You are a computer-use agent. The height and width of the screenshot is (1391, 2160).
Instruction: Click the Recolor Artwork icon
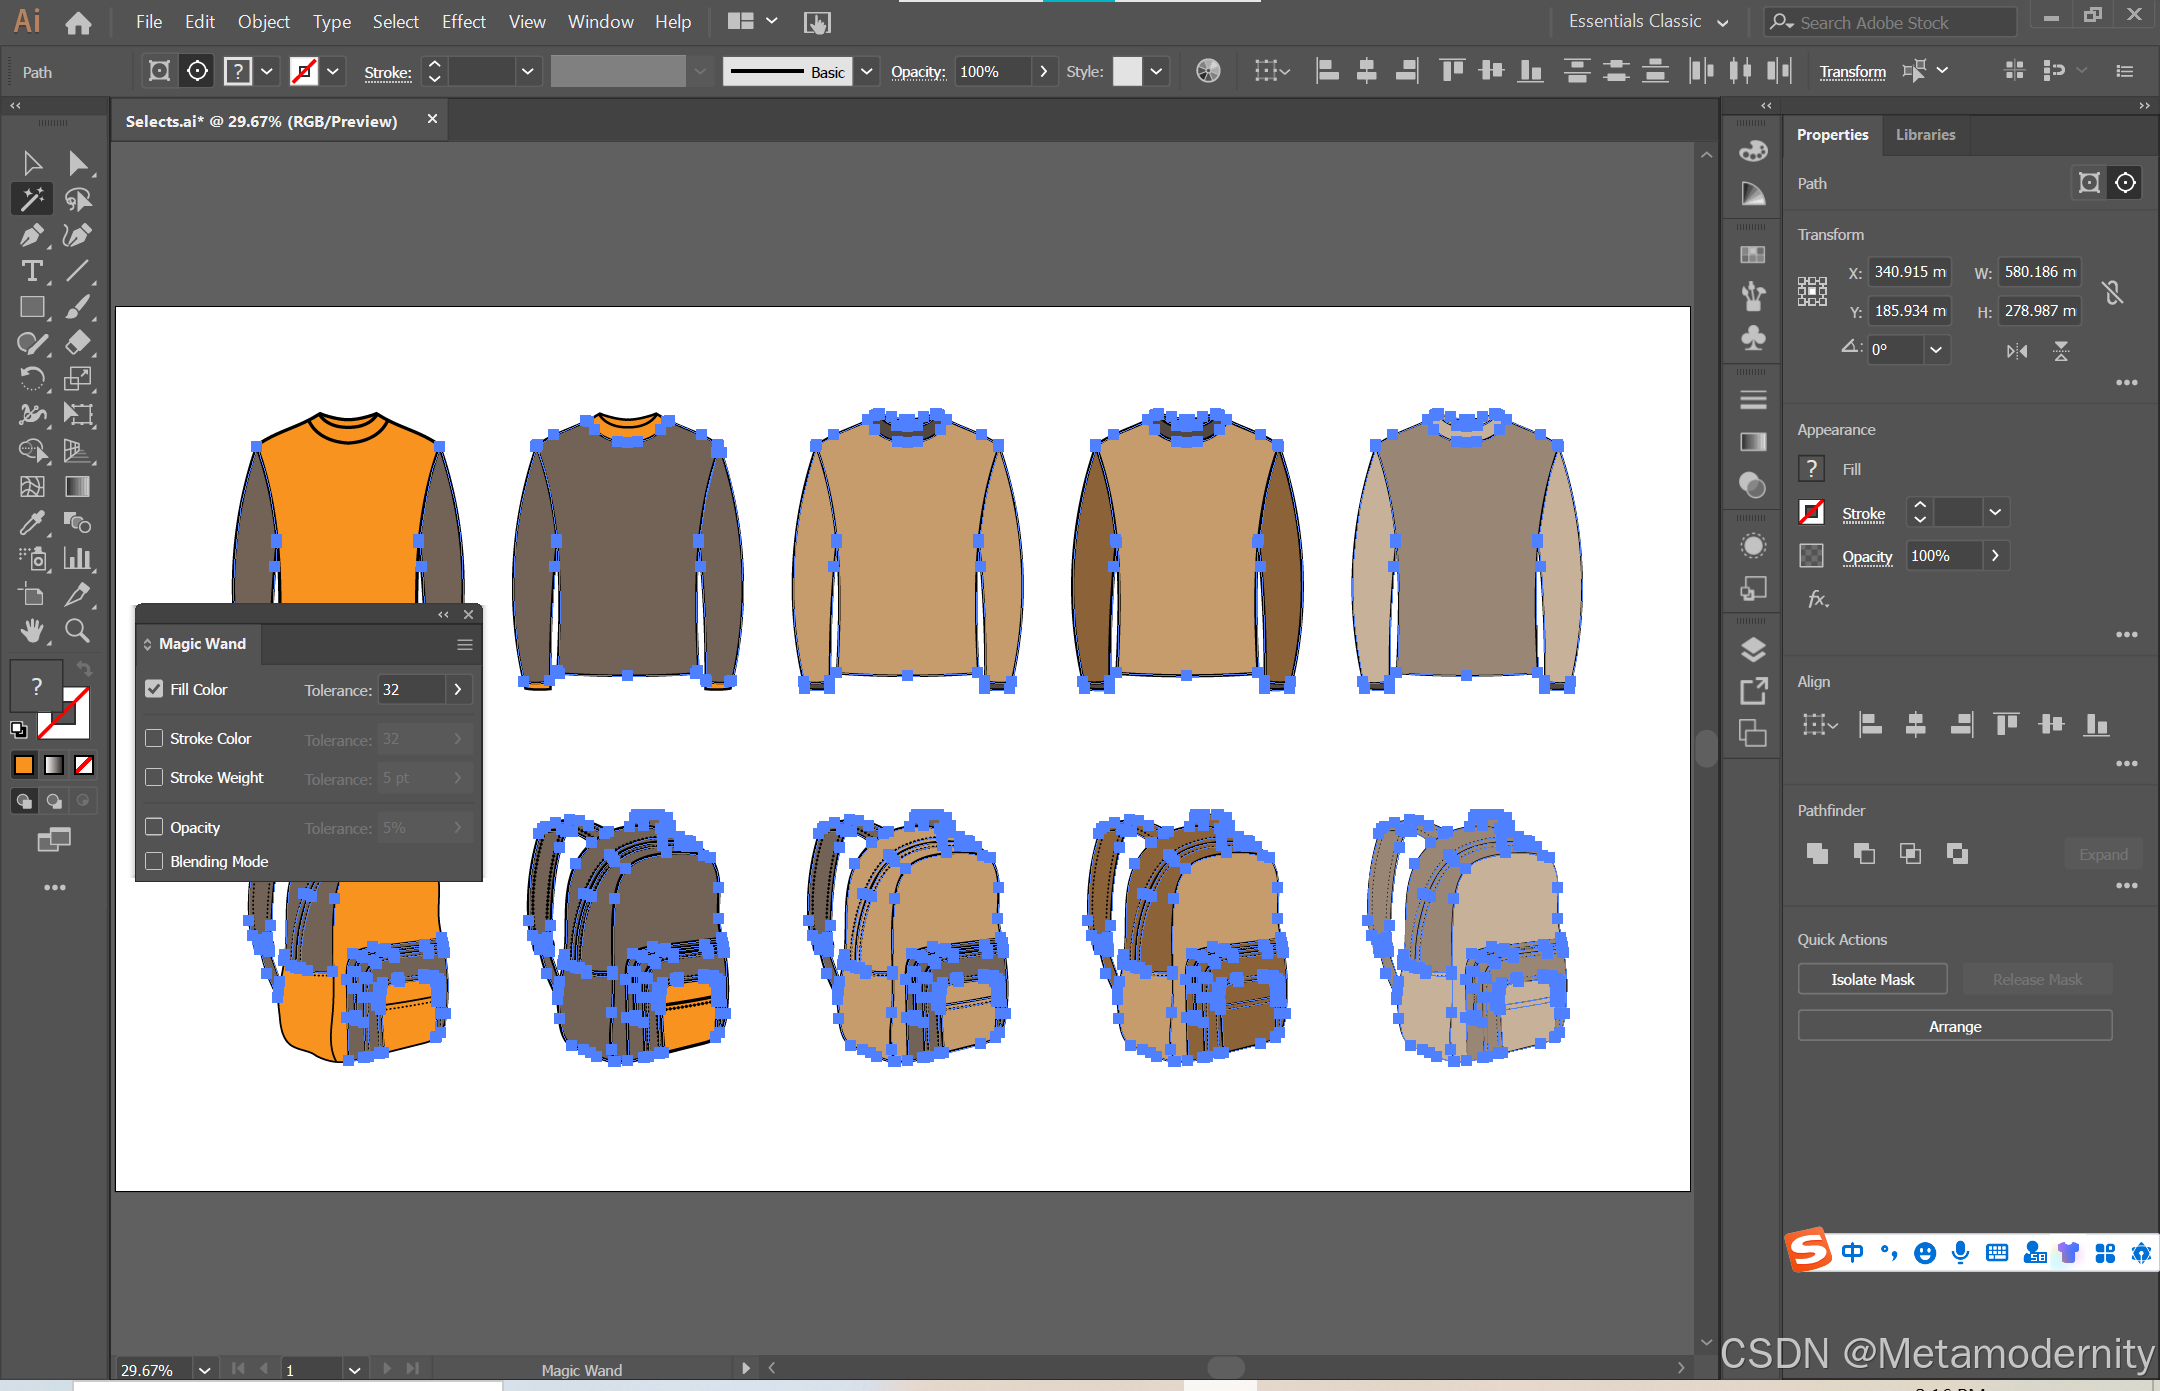click(x=1208, y=71)
